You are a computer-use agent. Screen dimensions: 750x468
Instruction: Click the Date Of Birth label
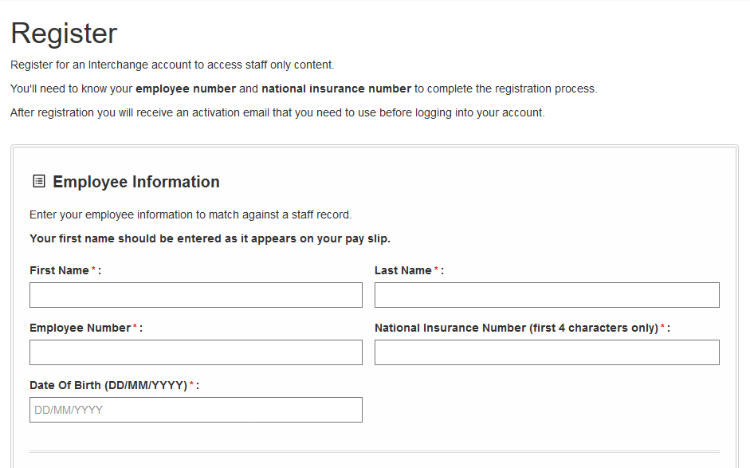tap(108, 385)
